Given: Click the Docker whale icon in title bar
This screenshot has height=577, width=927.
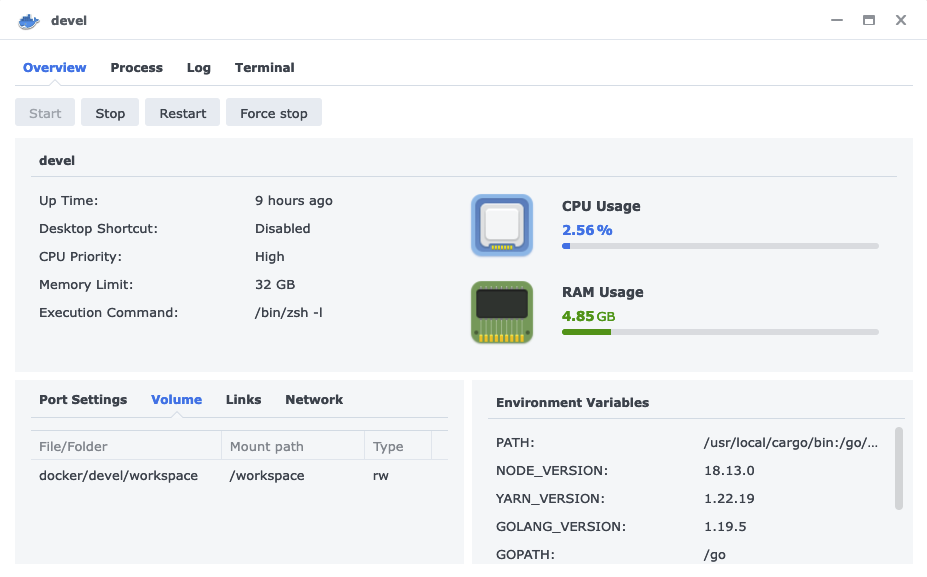Looking at the screenshot, I should click(28, 21).
